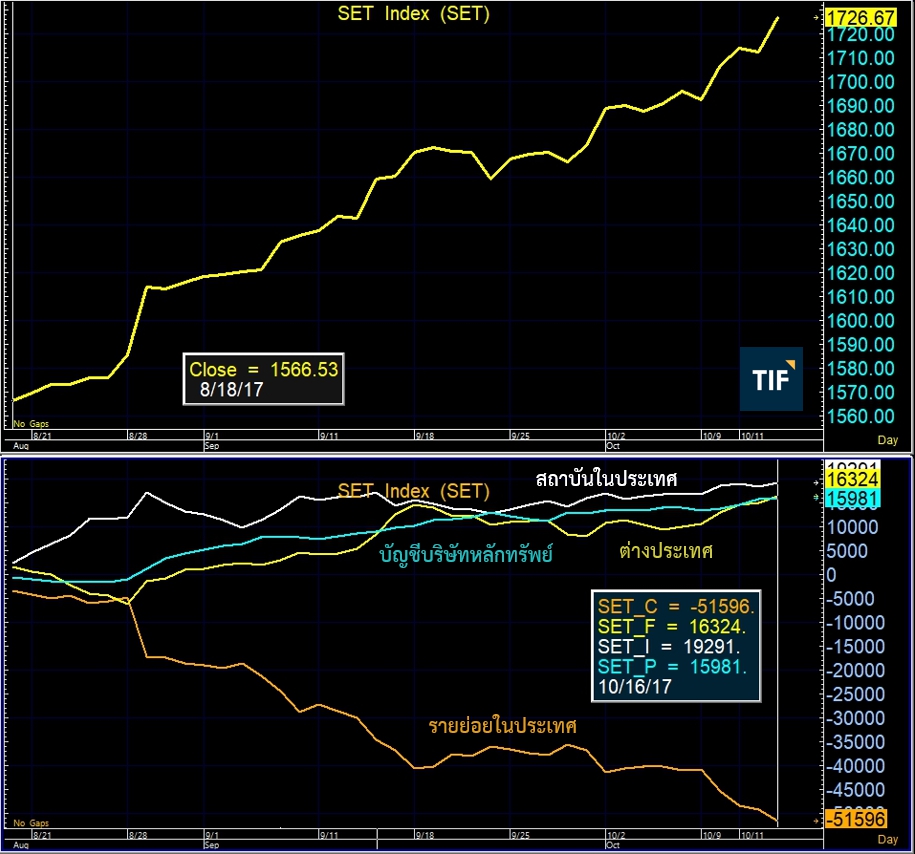The width and height of the screenshot is (915, 854).
Task: Click the Day interval label on upper chart
Action: point(887,440)
